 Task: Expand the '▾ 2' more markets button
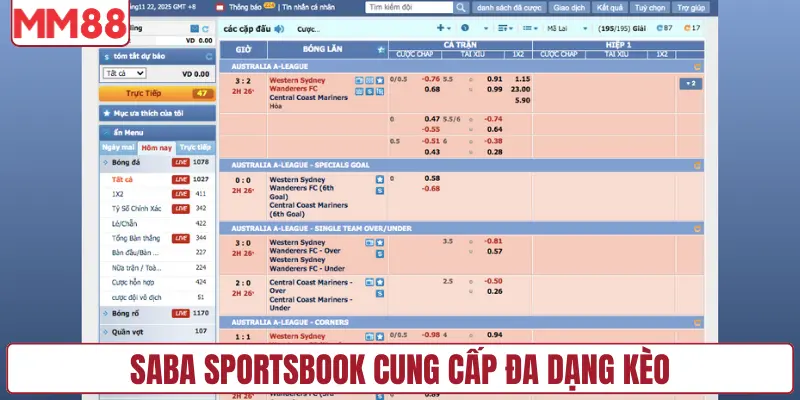[x=691, y=84]
